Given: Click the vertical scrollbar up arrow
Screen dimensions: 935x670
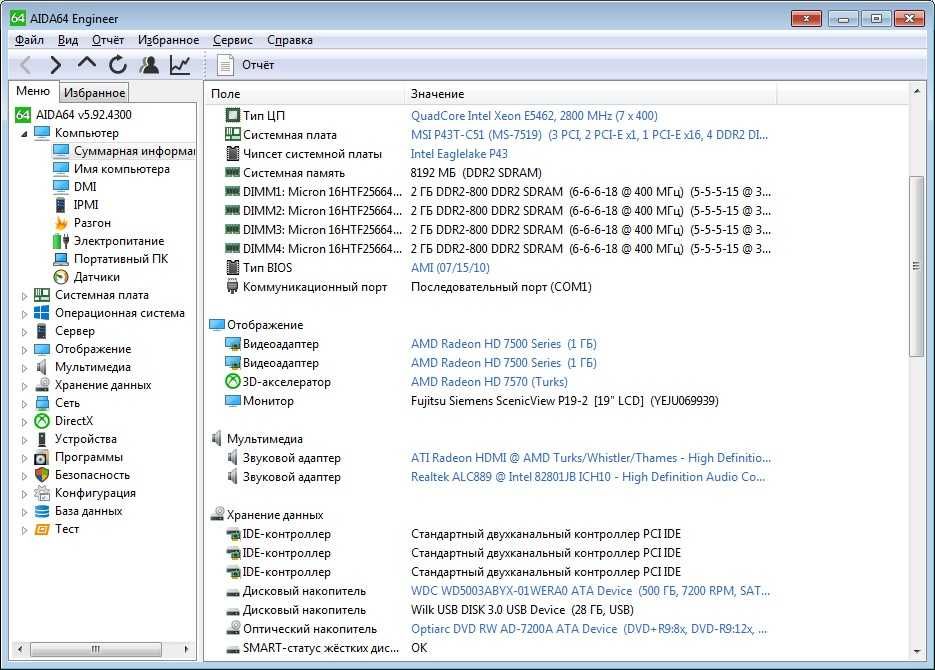Looking at the screenshot, I should pyautogui.click(x=917, y=91).
